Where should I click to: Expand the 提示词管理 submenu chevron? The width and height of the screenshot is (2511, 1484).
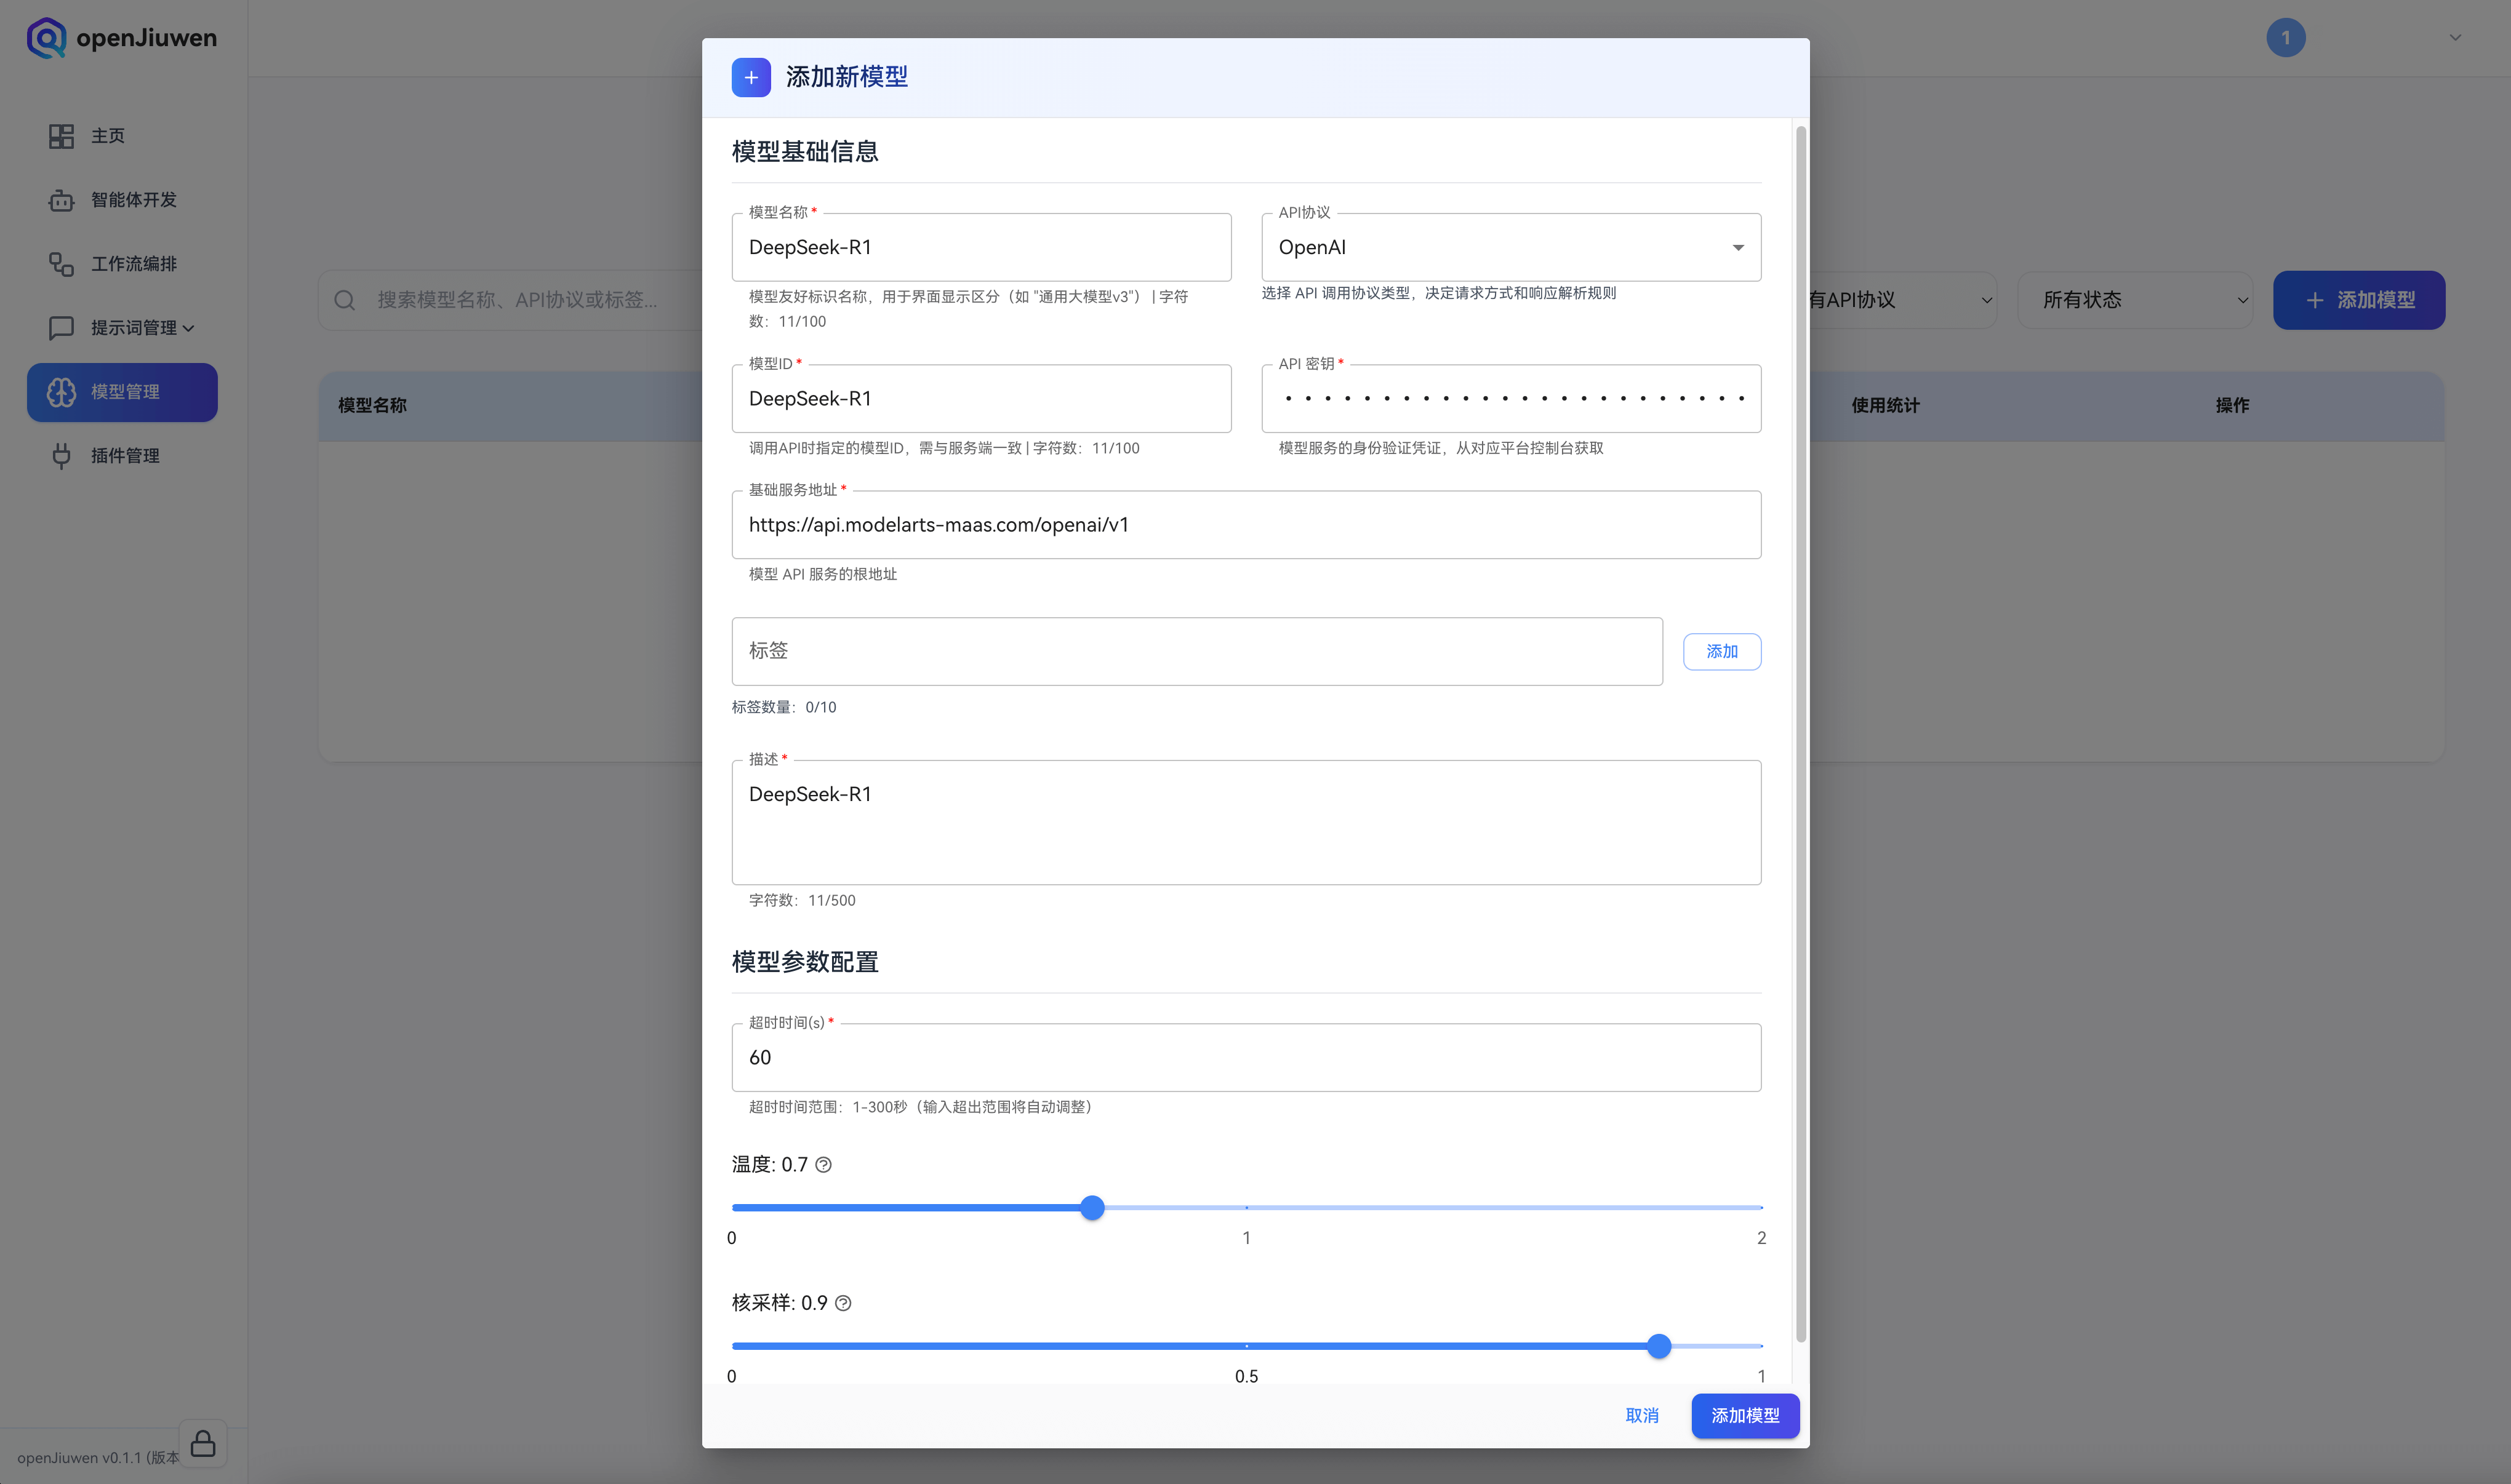189,328
